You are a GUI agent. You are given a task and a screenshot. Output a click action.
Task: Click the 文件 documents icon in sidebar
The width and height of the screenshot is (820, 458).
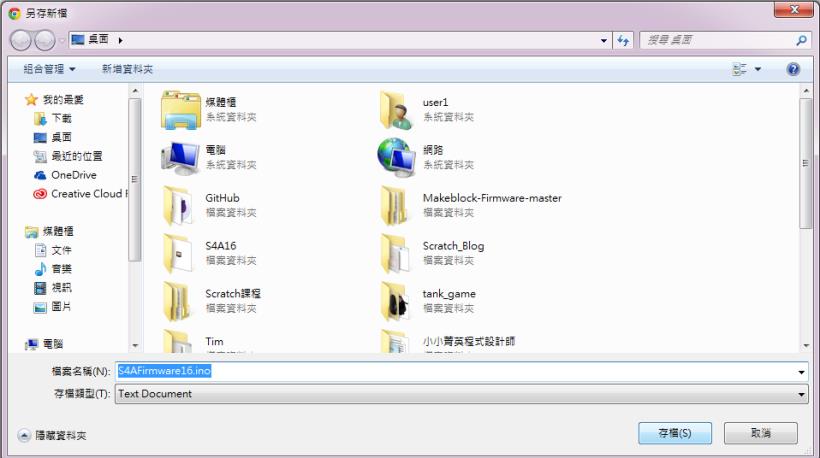coord(40,250)
